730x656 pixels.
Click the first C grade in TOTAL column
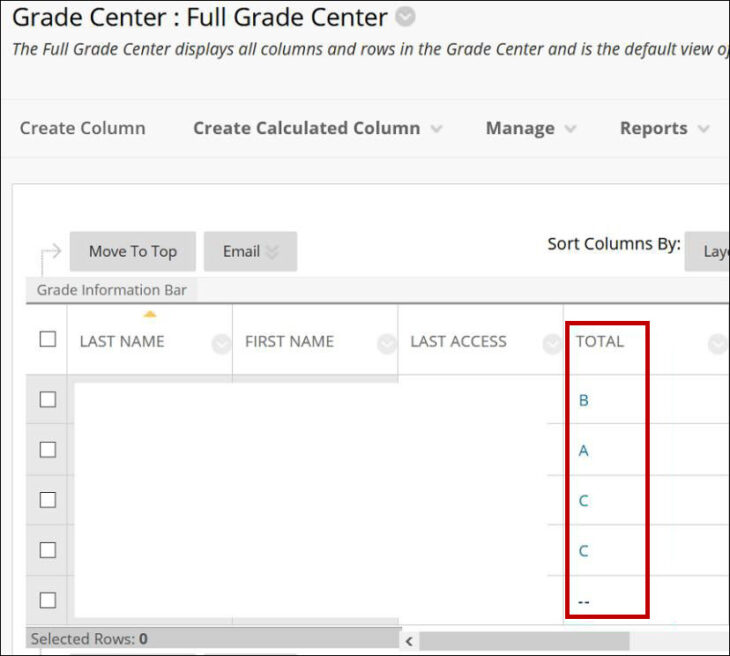pyautogui.click(x=583, y=501)
